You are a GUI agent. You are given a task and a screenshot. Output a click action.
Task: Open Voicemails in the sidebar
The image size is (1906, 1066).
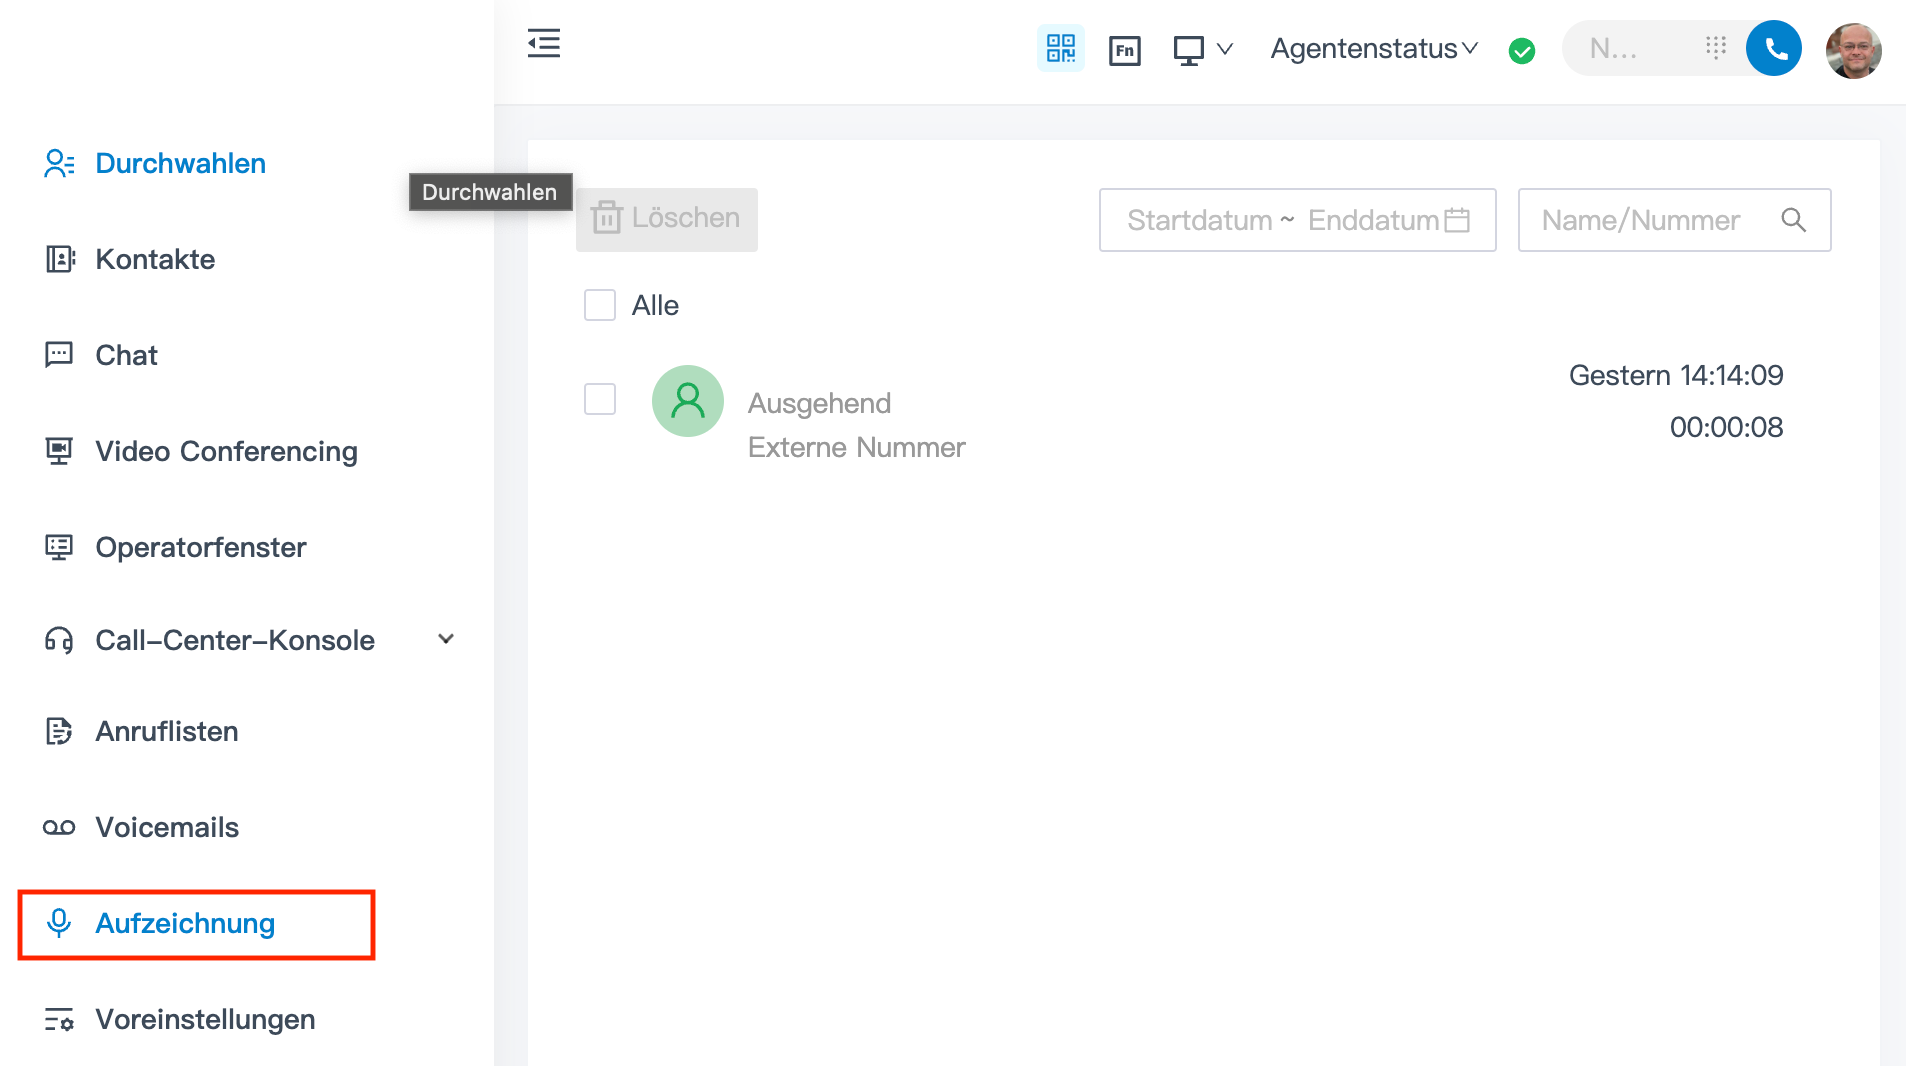point(167,827)
